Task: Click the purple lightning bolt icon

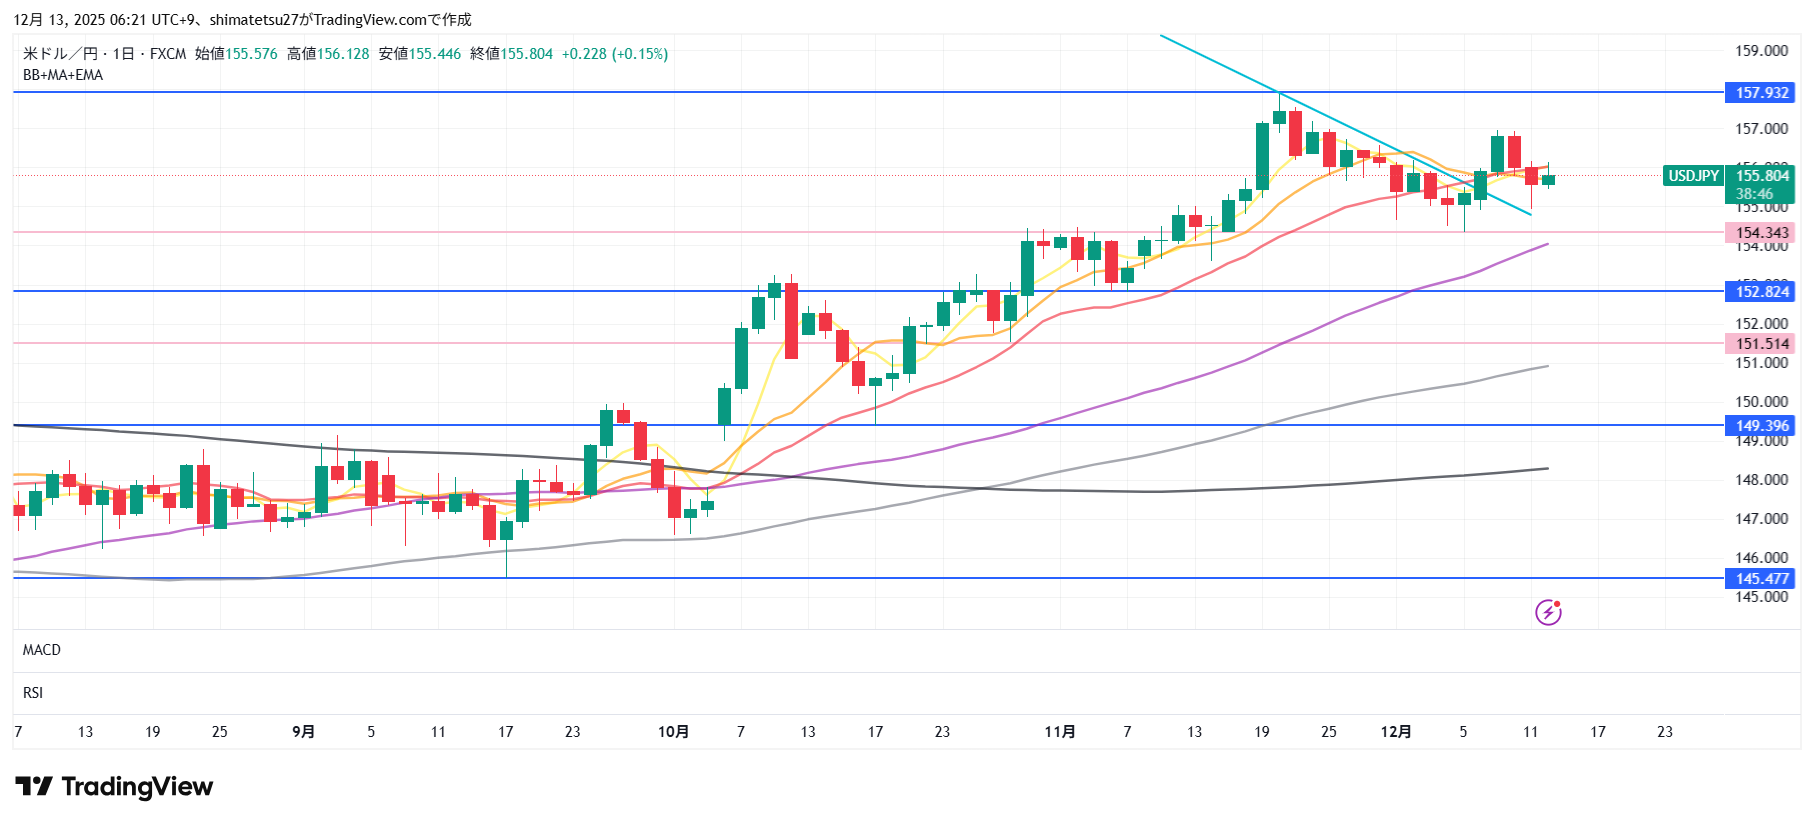Action: click(x=1548, y=612)
